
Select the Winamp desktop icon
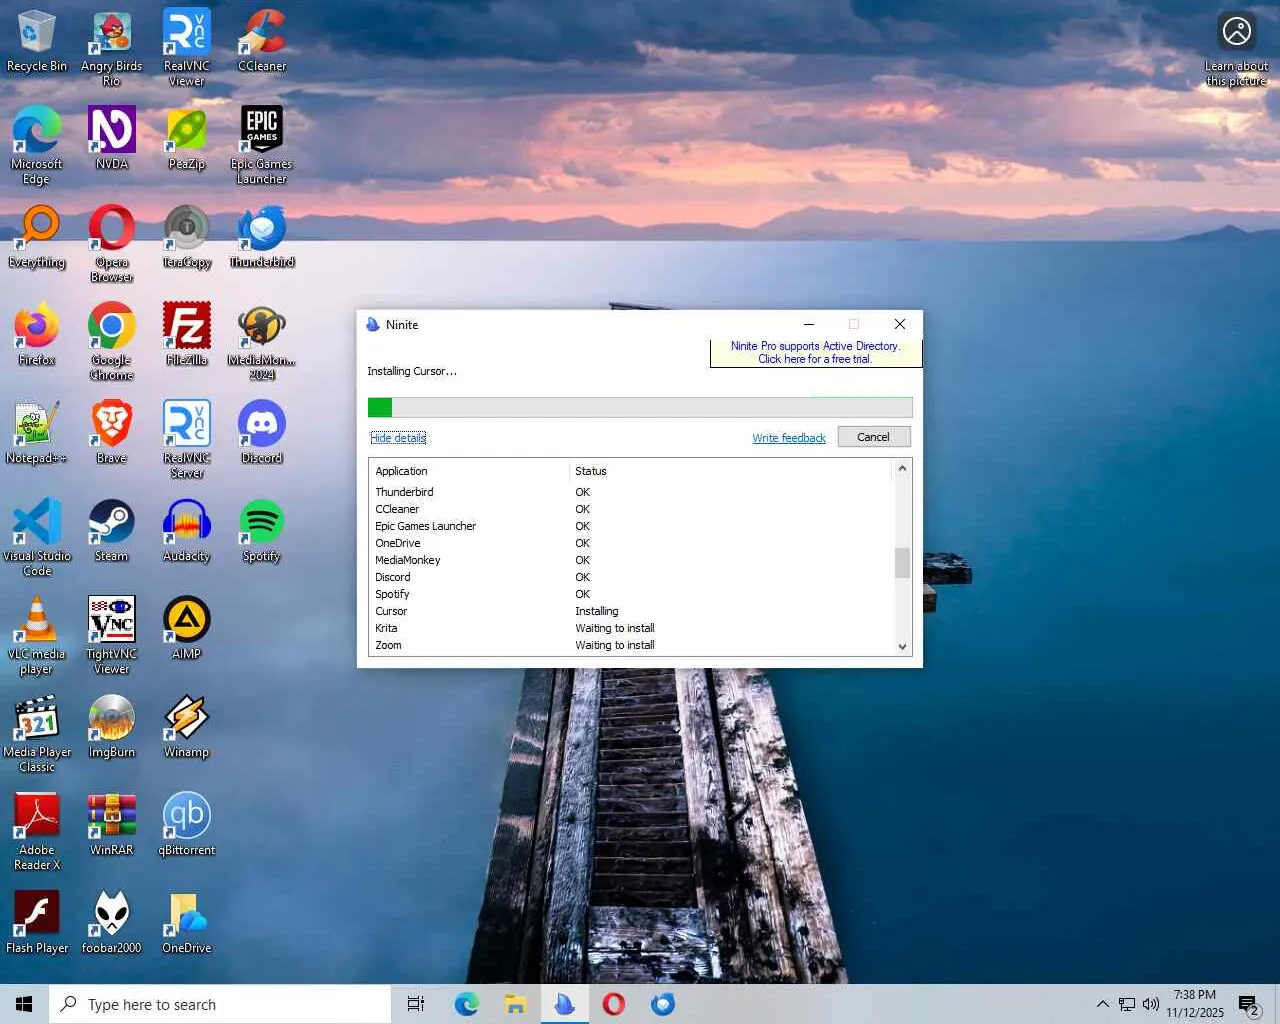(x=187, y=726)
